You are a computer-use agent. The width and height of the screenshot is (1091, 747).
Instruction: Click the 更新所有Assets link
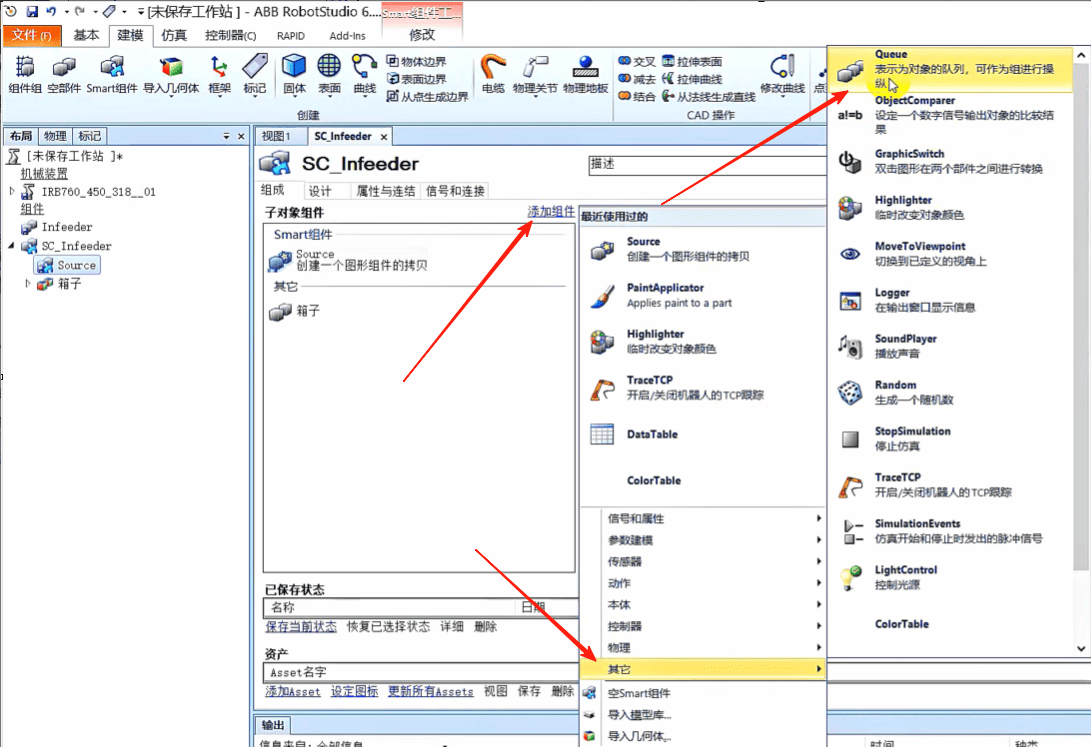[x=431, y=691]
